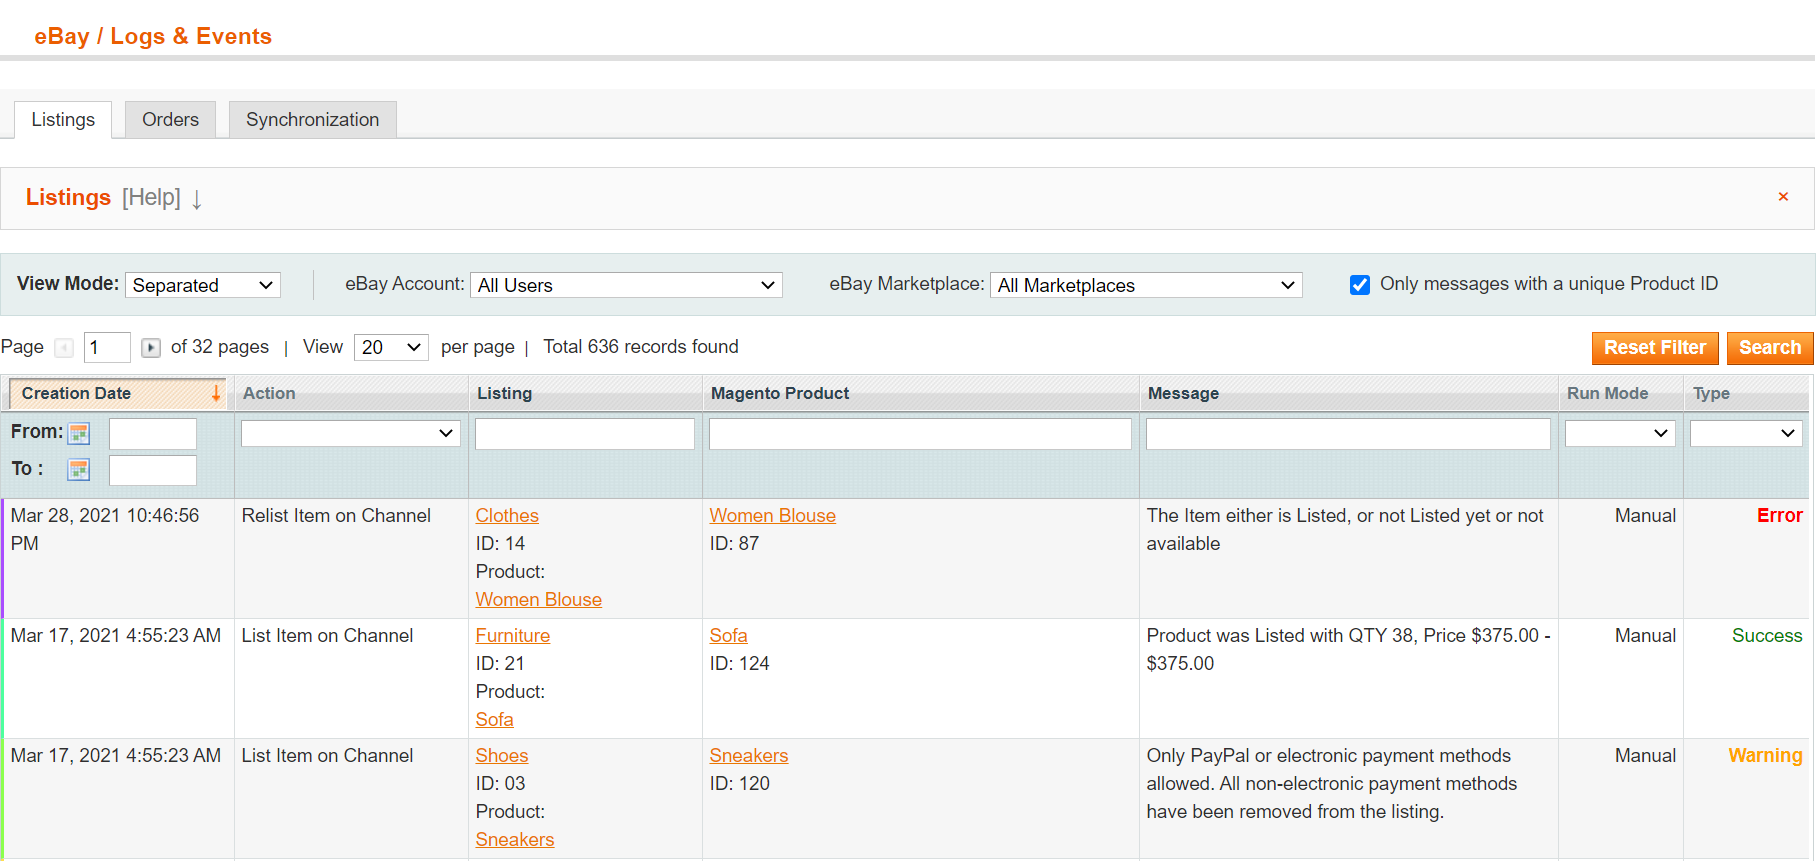
Task: Toggle unique Product ID messages checkbox
Action: (1360, 285)
